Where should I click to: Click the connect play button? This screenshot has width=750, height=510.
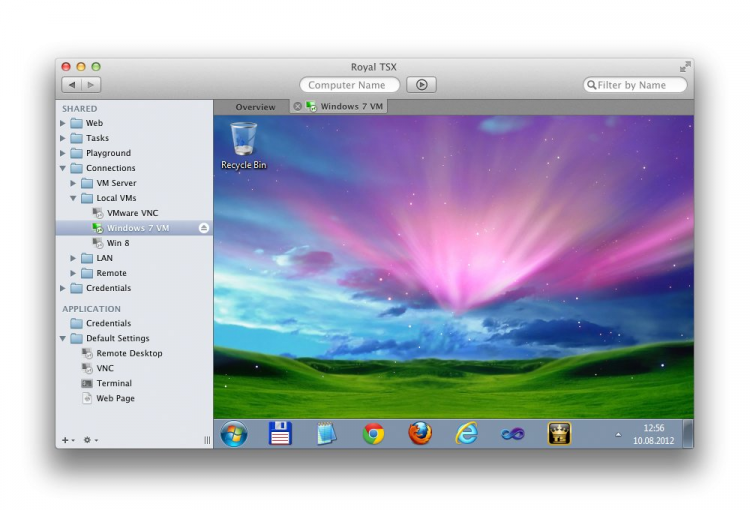[421, 85]
